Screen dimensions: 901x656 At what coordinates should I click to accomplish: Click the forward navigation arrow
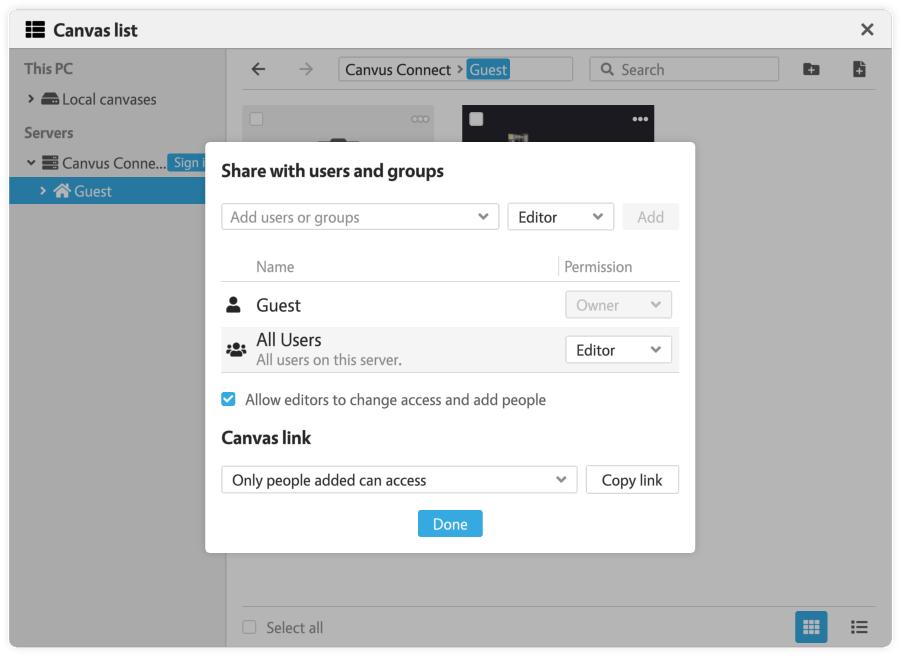tap(306, 69)
